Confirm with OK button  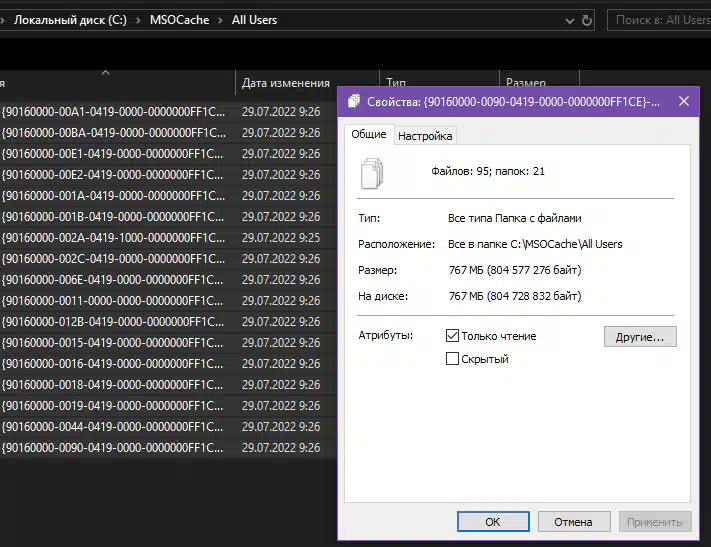(493, 522)
